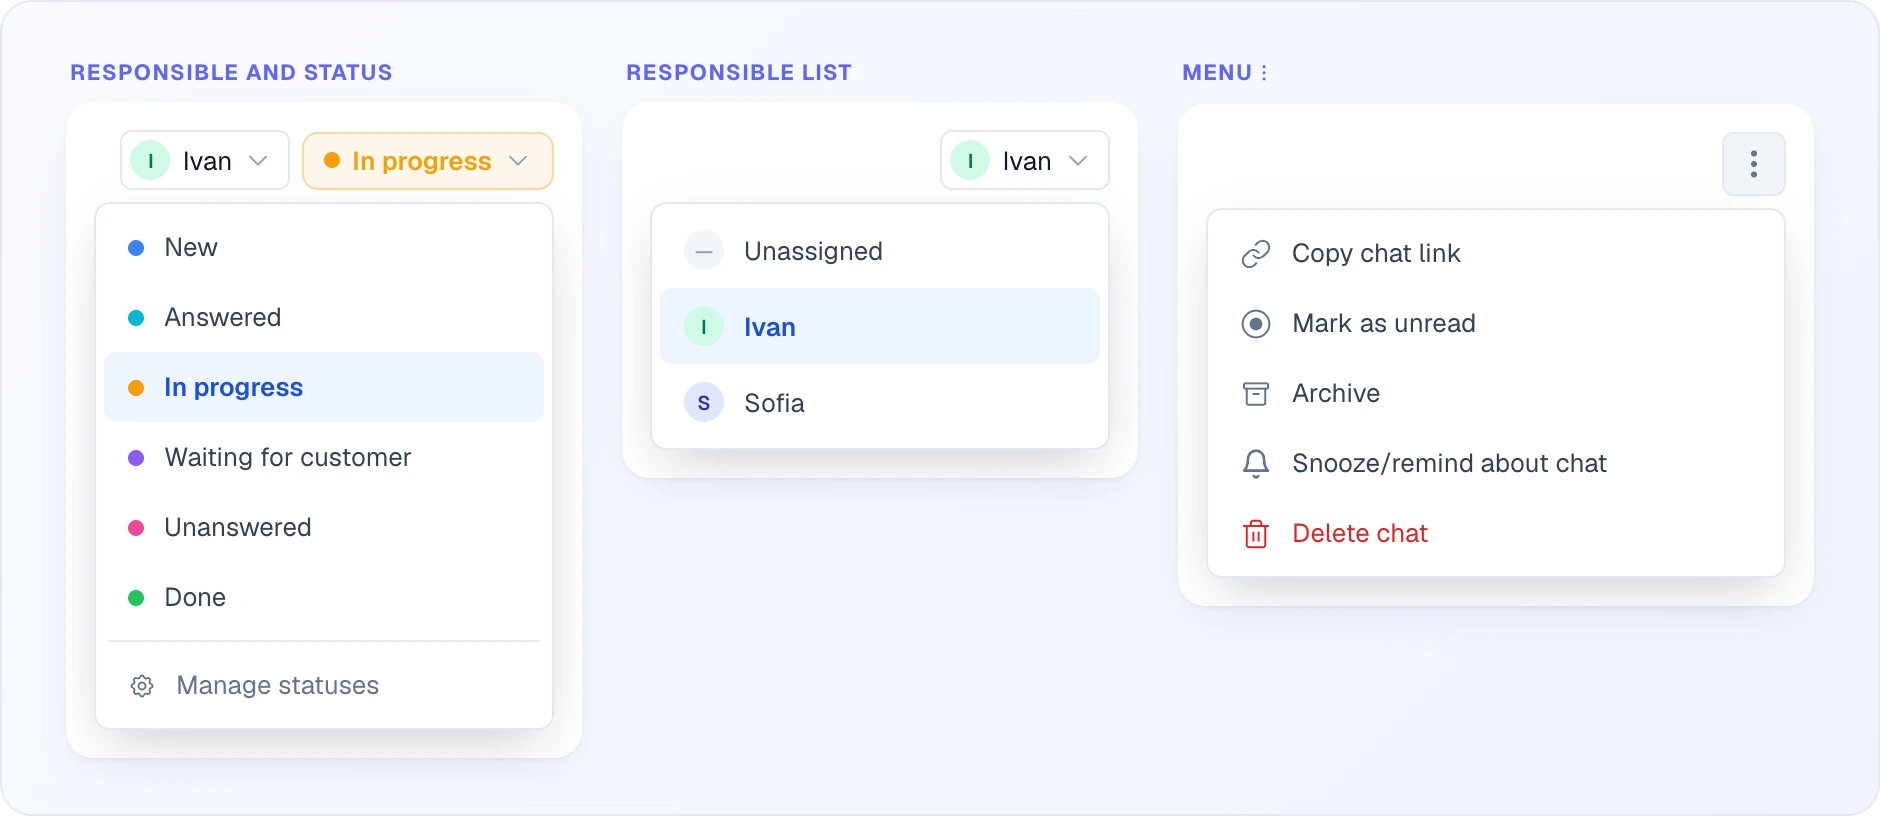Choose Delete chat

click(x=1496, y=534)
